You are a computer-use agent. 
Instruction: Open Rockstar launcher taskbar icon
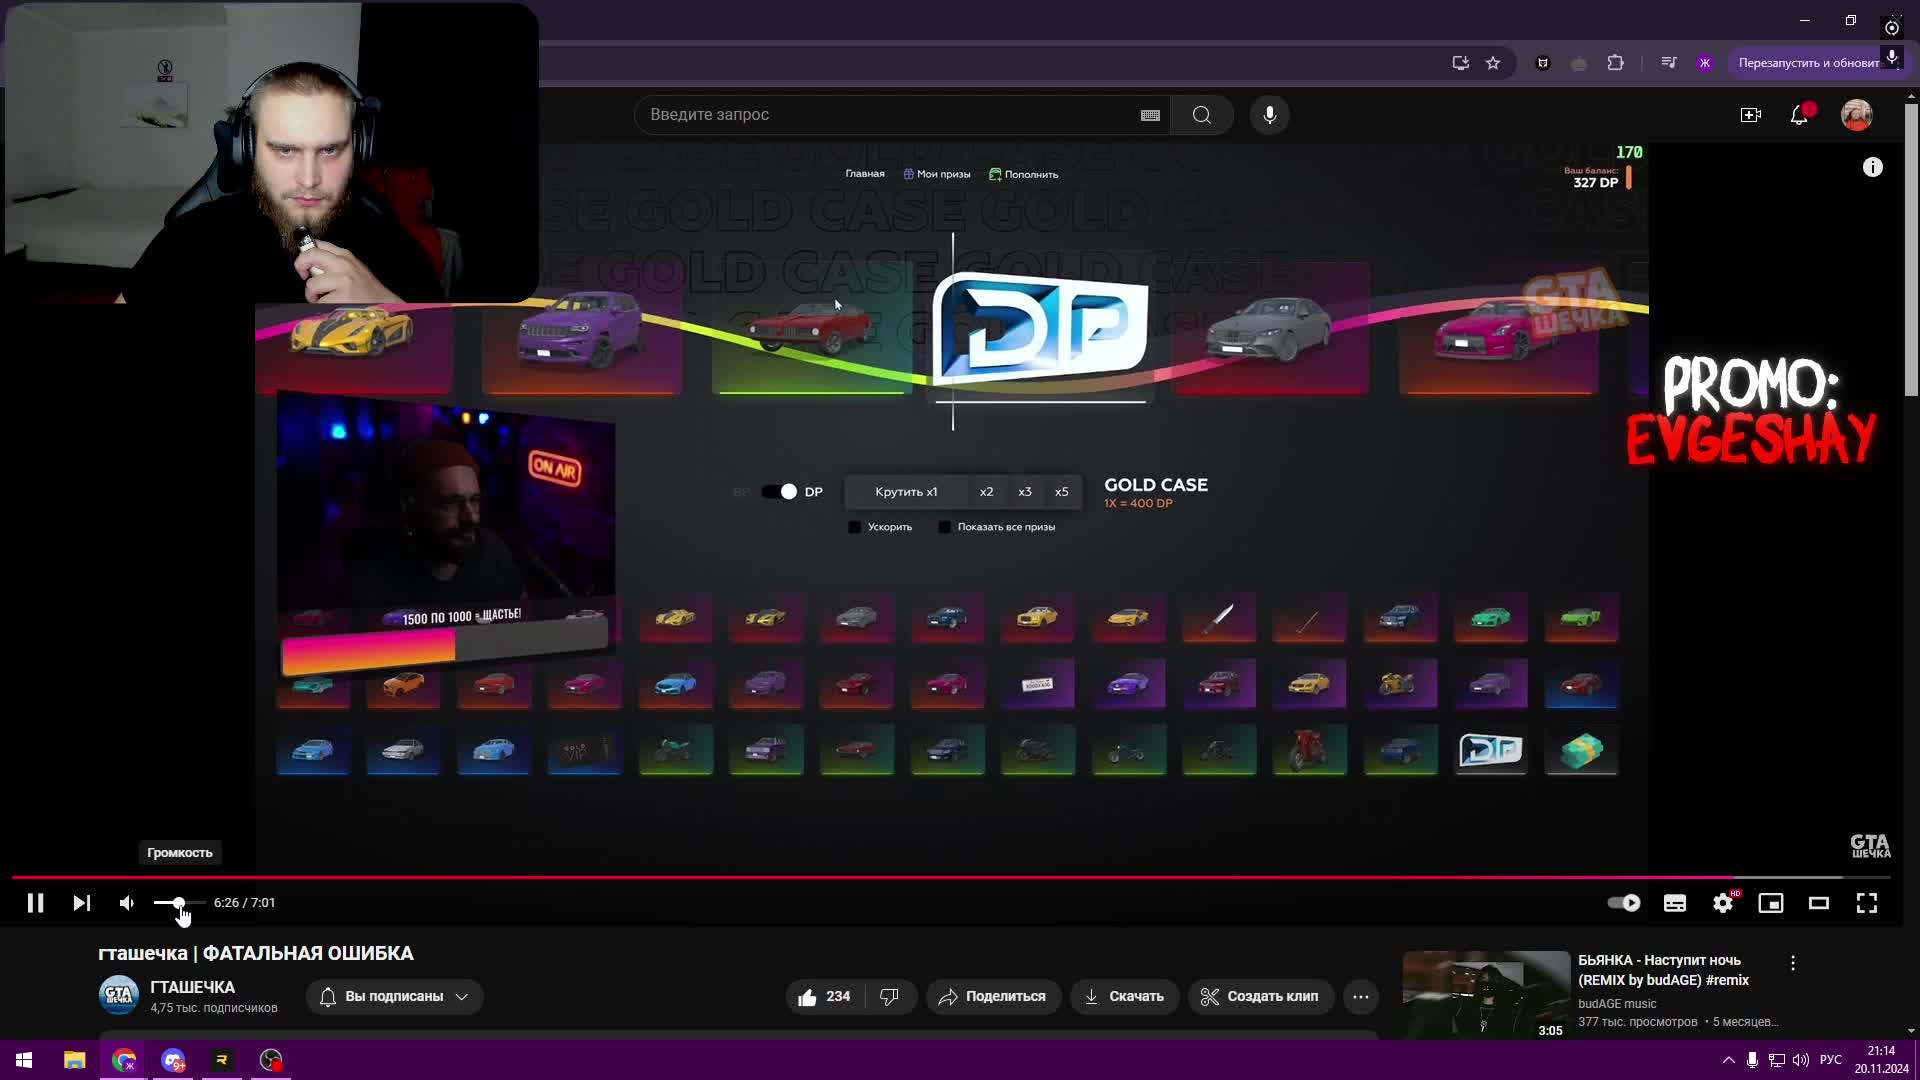222,1060
